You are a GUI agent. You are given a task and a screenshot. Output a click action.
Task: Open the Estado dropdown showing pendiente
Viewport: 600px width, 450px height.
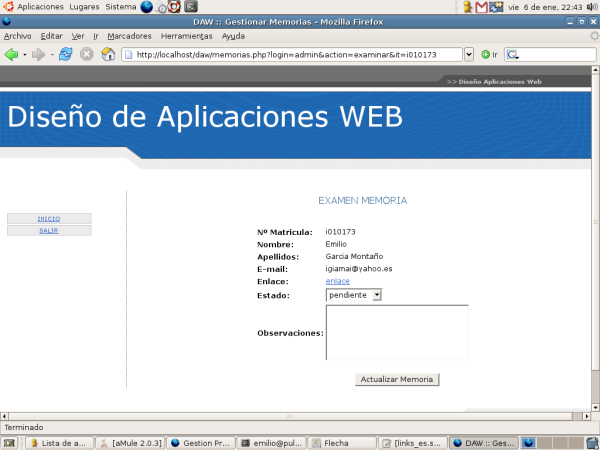(354, 295)
